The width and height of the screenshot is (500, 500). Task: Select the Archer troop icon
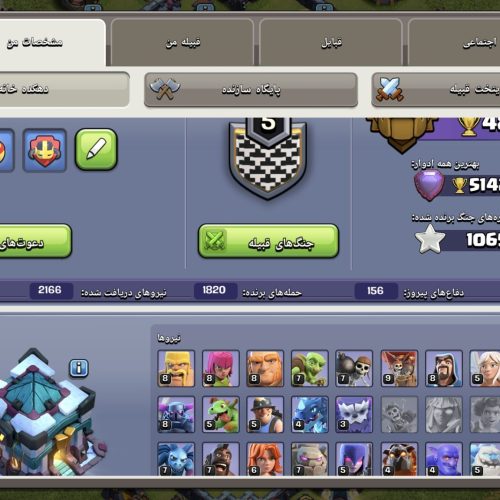(221, 368)
